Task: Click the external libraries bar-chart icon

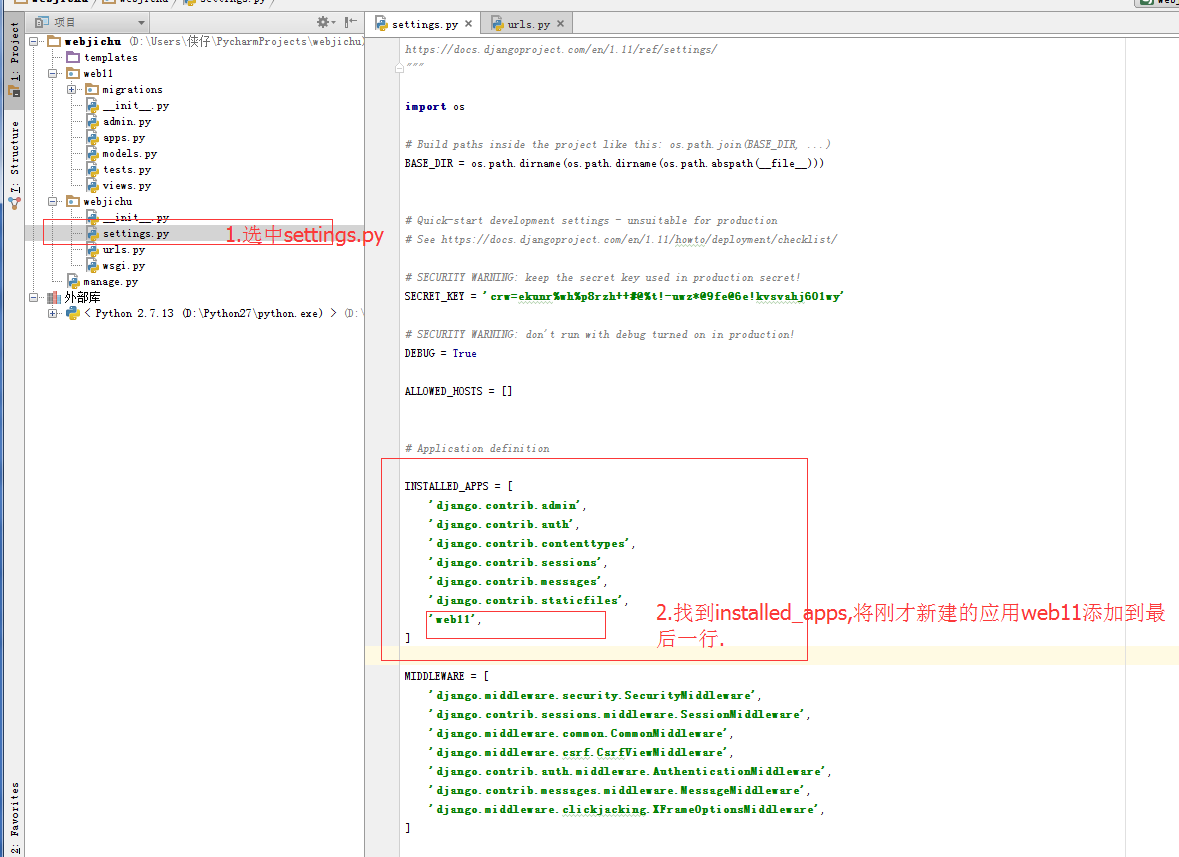Action: [54, 298]
